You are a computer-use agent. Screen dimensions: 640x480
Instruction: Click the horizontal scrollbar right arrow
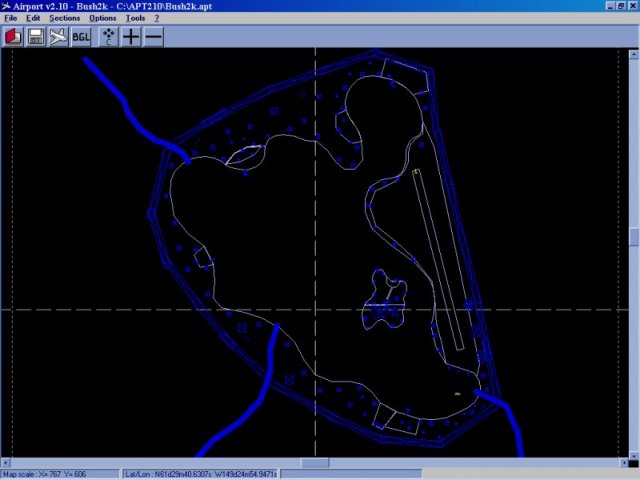[624, 463]
